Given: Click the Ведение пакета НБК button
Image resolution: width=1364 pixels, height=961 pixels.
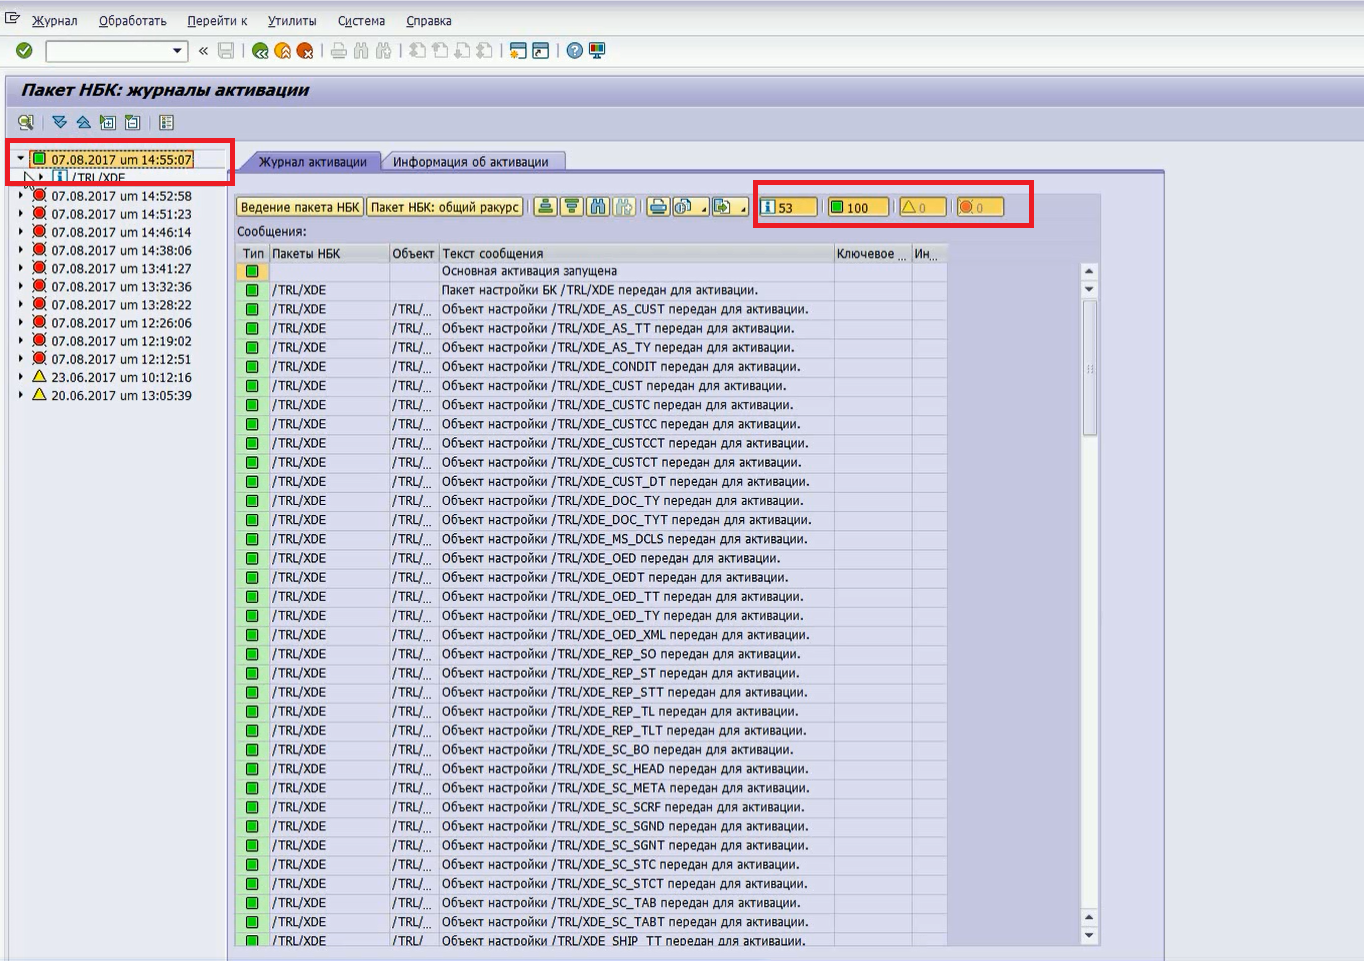Looking at the screenshot, I should 300,207.
